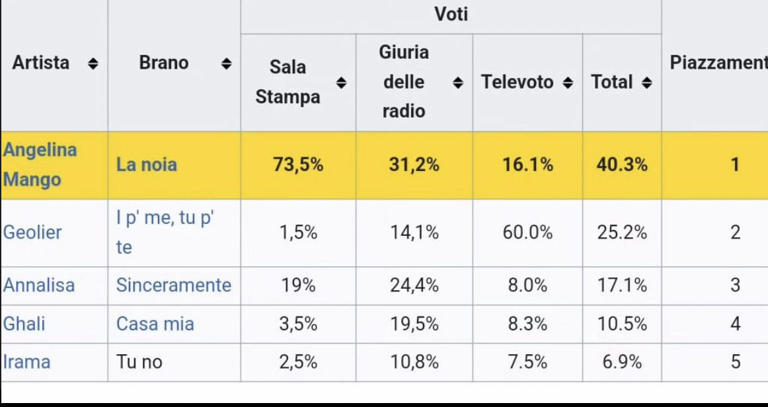The image size is (768, 407).
Task: Sort by Televoto sort arrows
Action: point(567,82)
